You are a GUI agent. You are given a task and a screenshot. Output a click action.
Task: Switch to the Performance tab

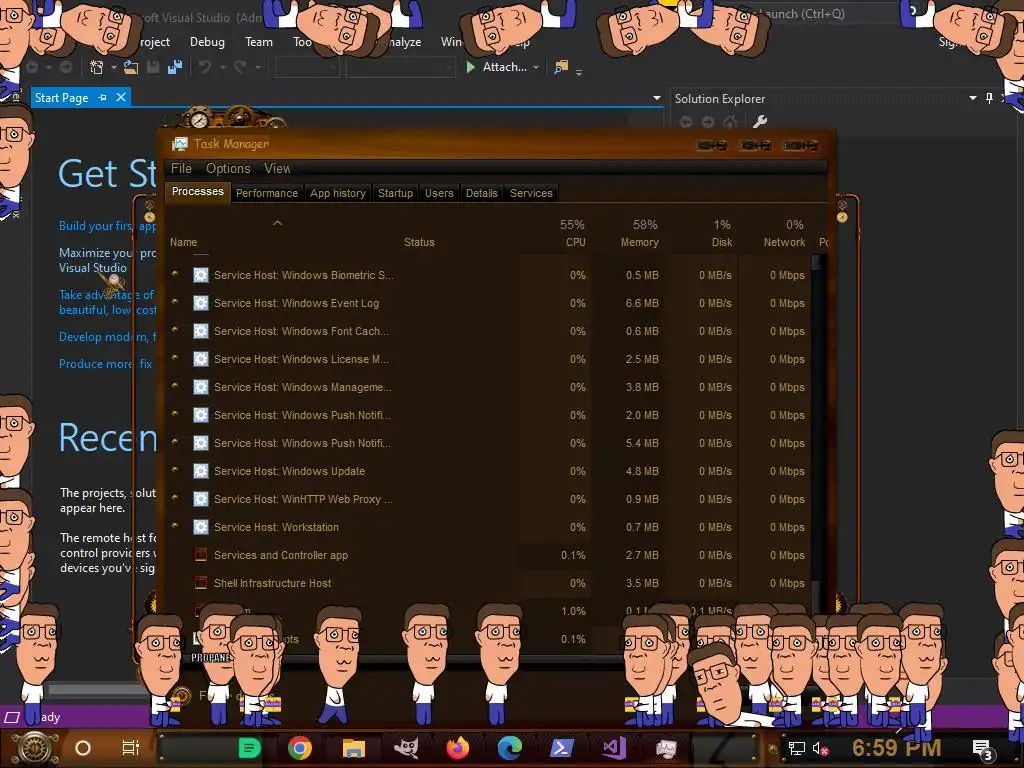point(266,193)
